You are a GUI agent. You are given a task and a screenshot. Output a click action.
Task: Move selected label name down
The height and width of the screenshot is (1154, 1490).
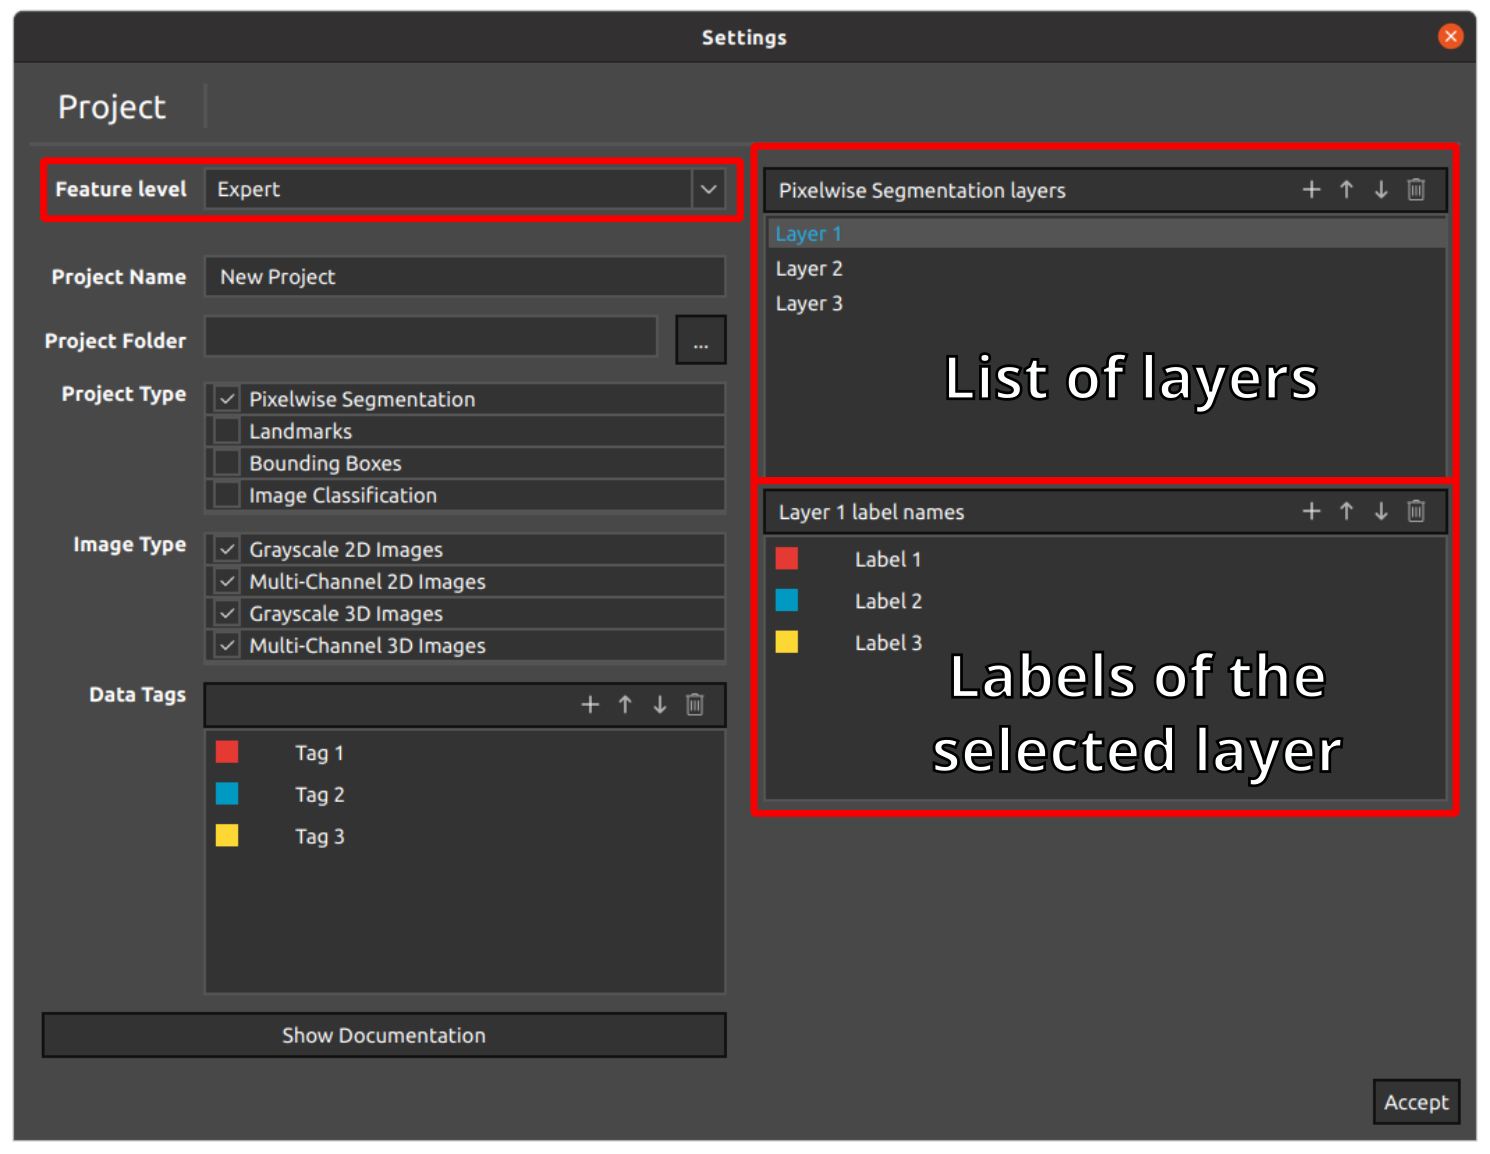[x=1381, y=512]
